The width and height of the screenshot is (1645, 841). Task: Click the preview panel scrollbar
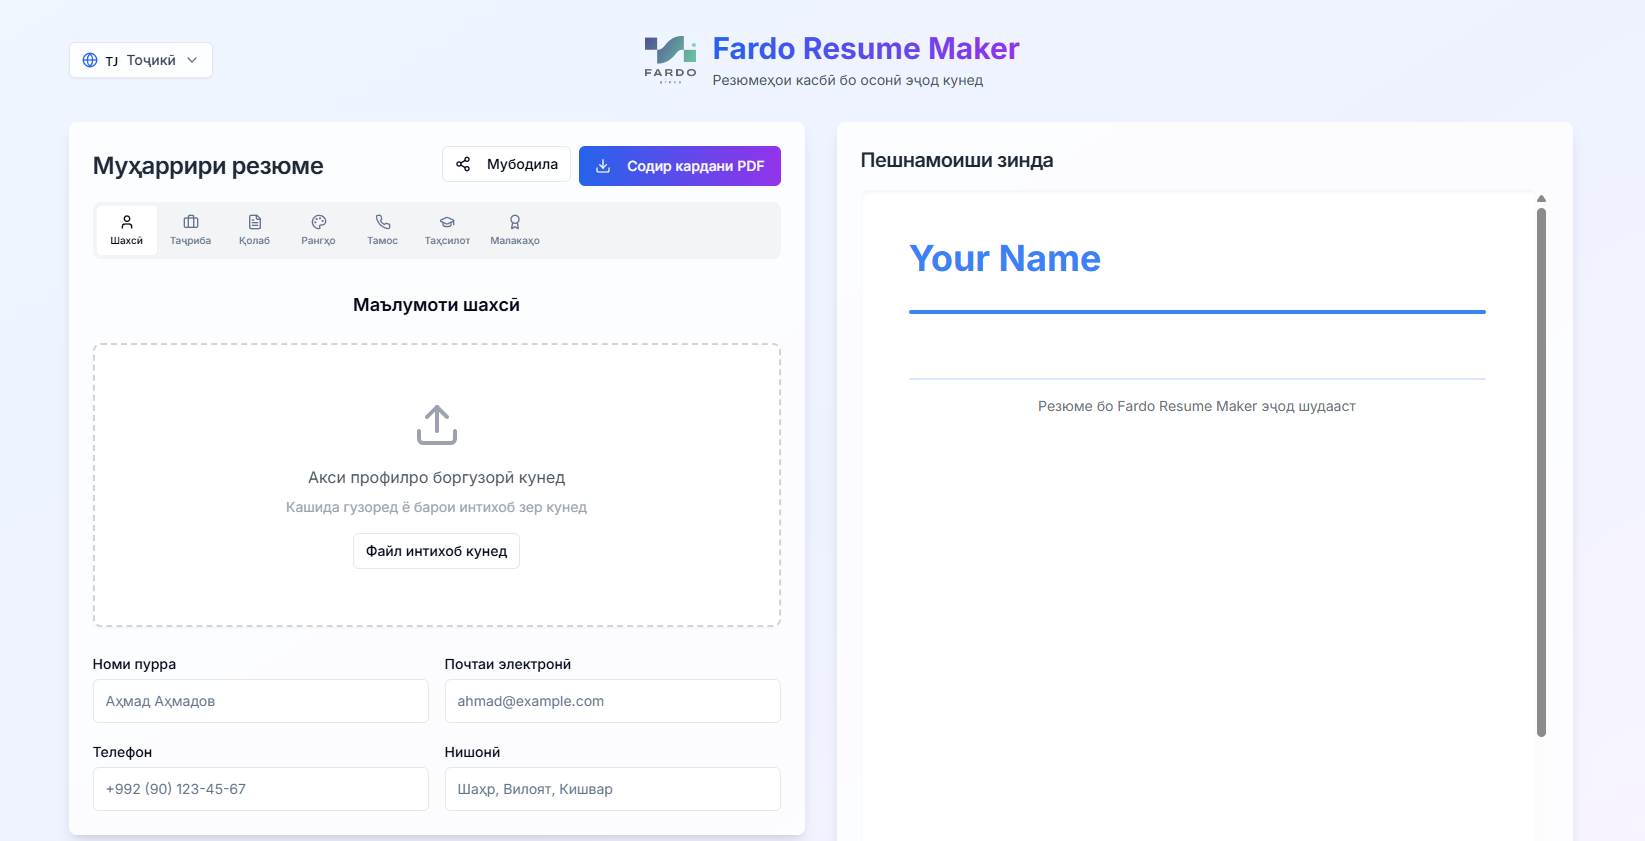[1541, 472]
